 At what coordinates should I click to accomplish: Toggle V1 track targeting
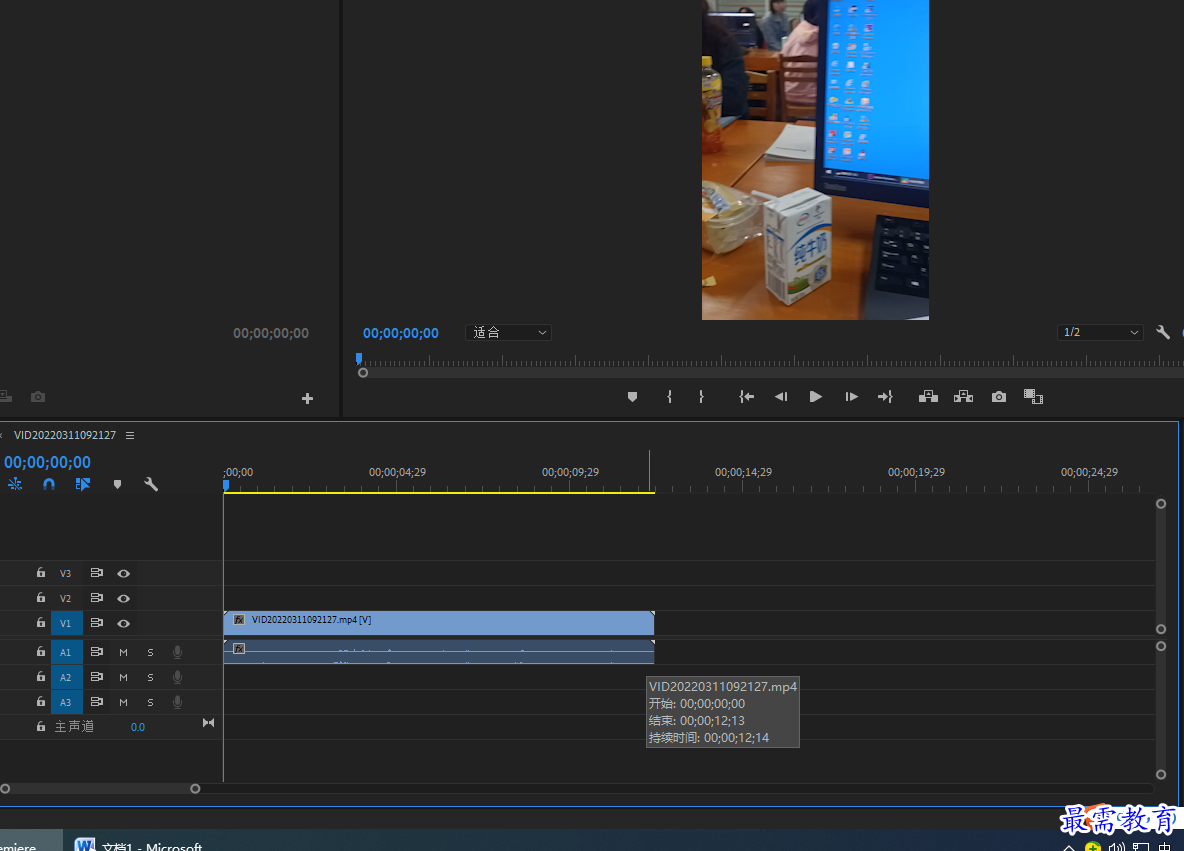point(66,624)
